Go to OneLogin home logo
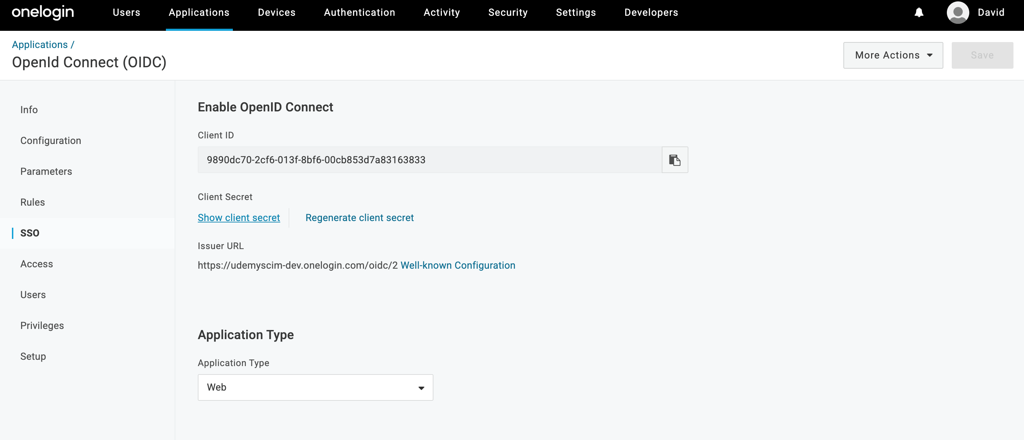1024x440 pixels. click(42, 12)
